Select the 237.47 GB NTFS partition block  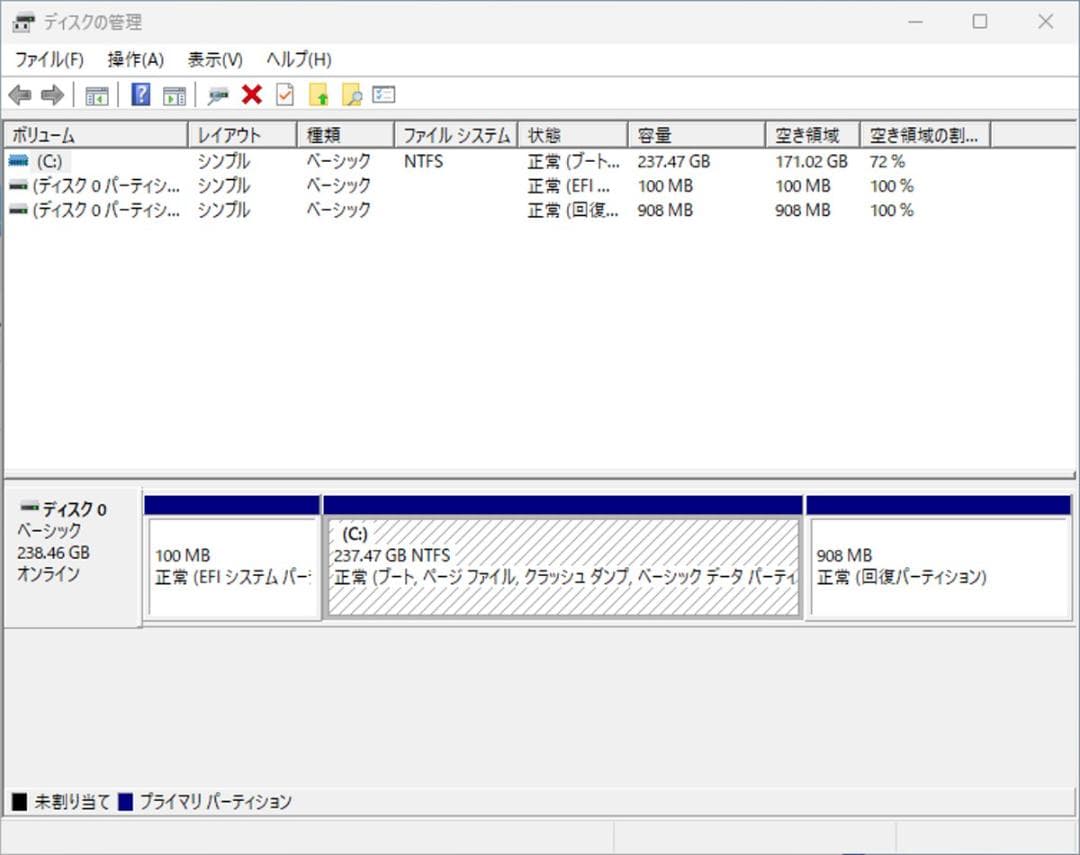pyautogui.click(x=560, y=560)
